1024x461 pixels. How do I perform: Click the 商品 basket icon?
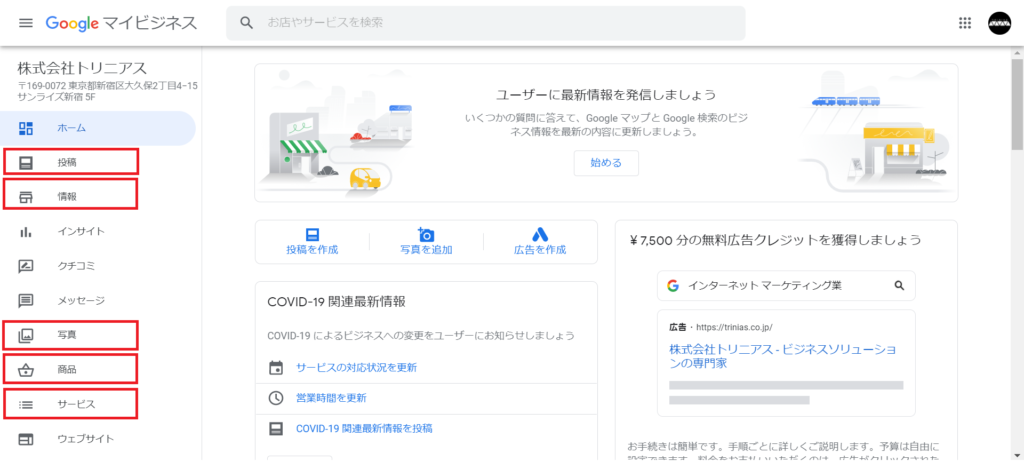25,370
